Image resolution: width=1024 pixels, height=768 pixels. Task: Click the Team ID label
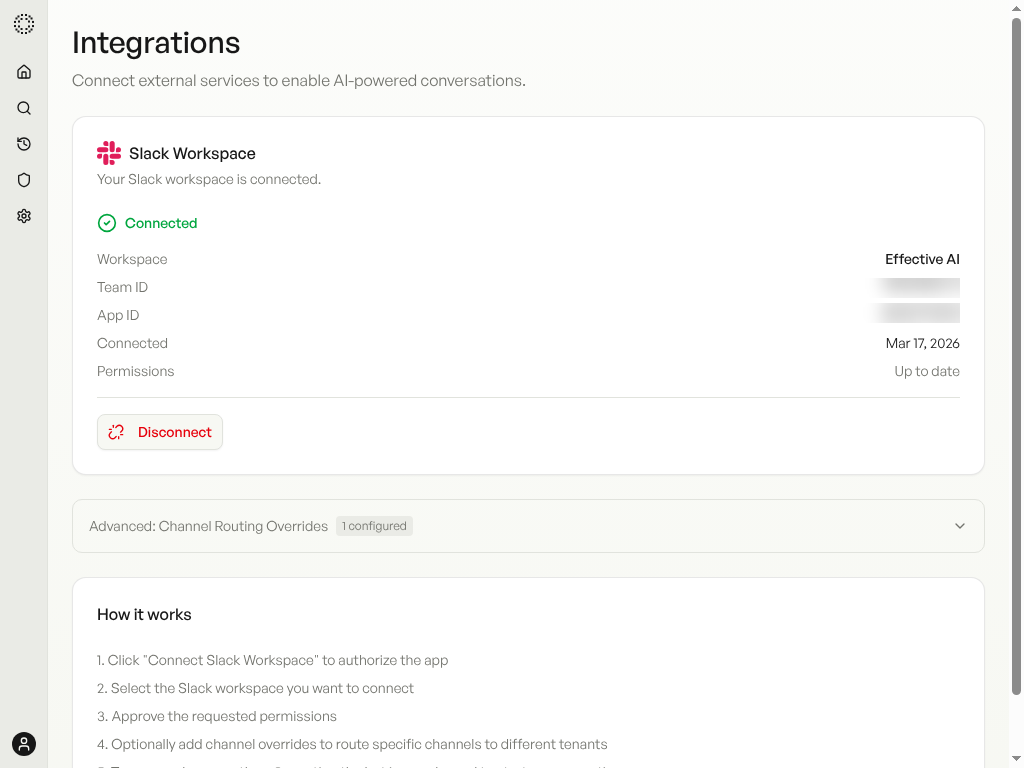(x=122, y=287)
